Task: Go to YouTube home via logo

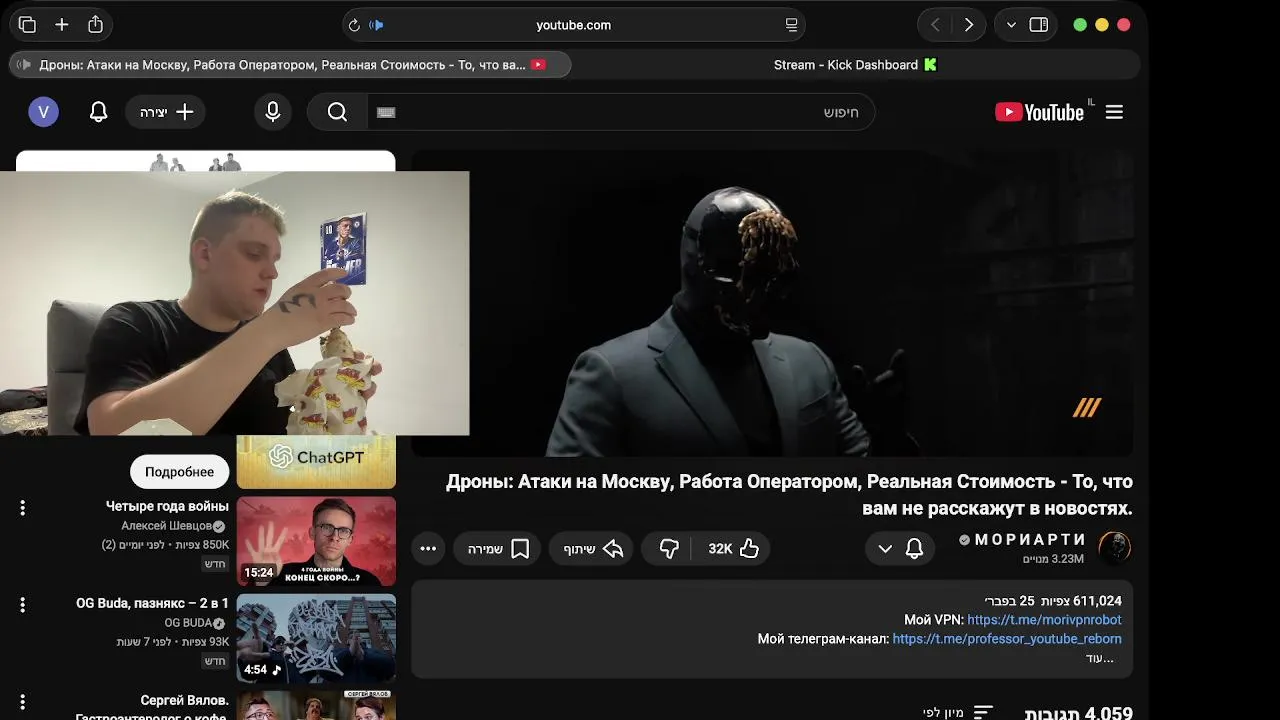Action: pos(1040,112)
